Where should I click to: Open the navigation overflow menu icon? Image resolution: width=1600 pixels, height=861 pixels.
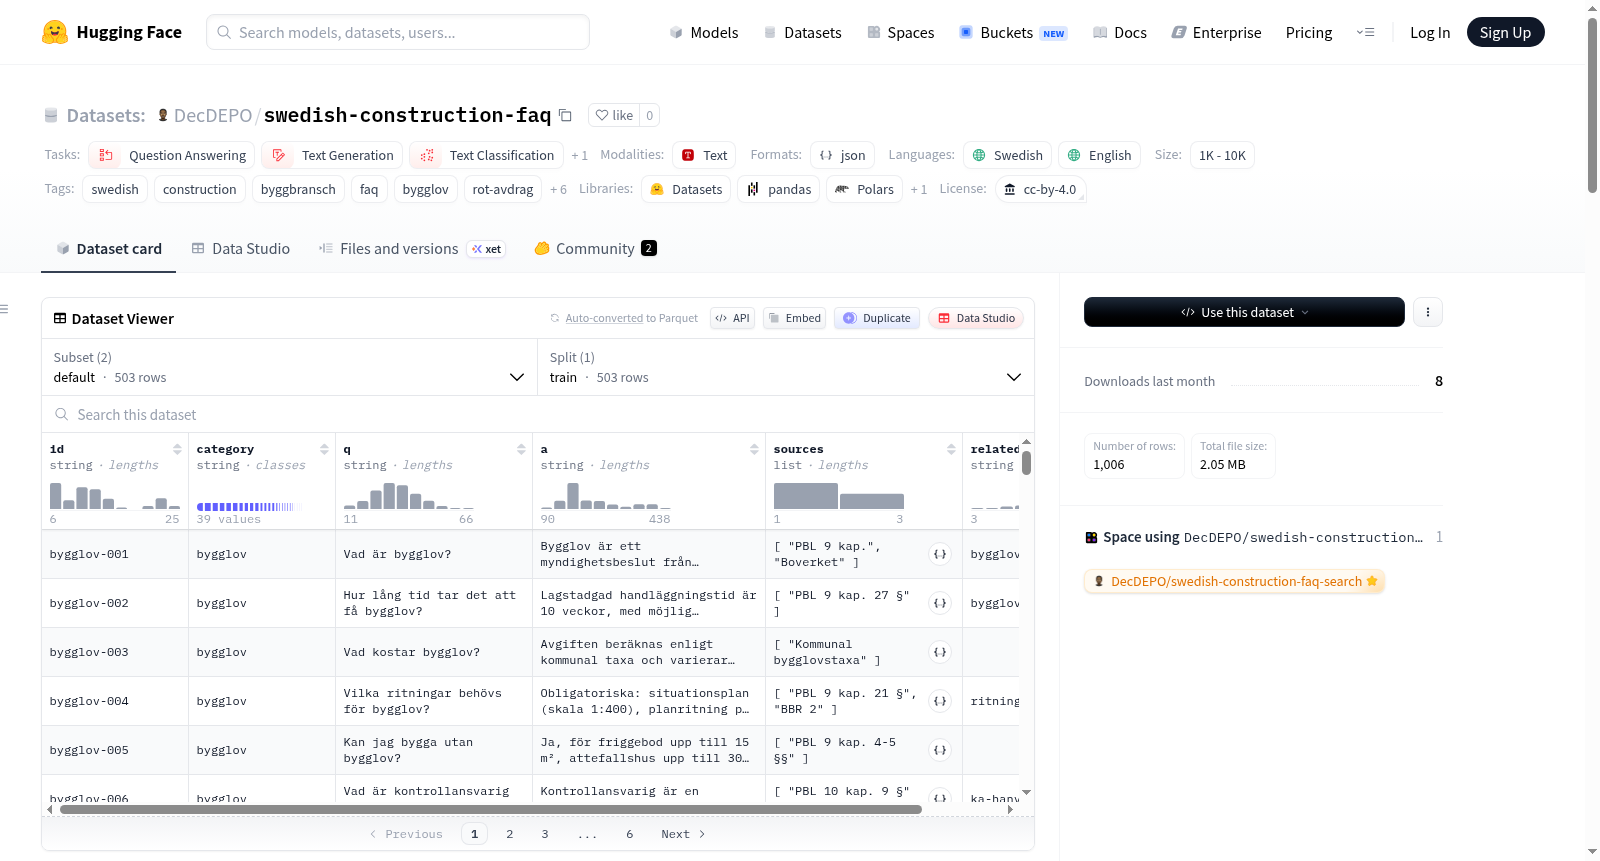1365,32
